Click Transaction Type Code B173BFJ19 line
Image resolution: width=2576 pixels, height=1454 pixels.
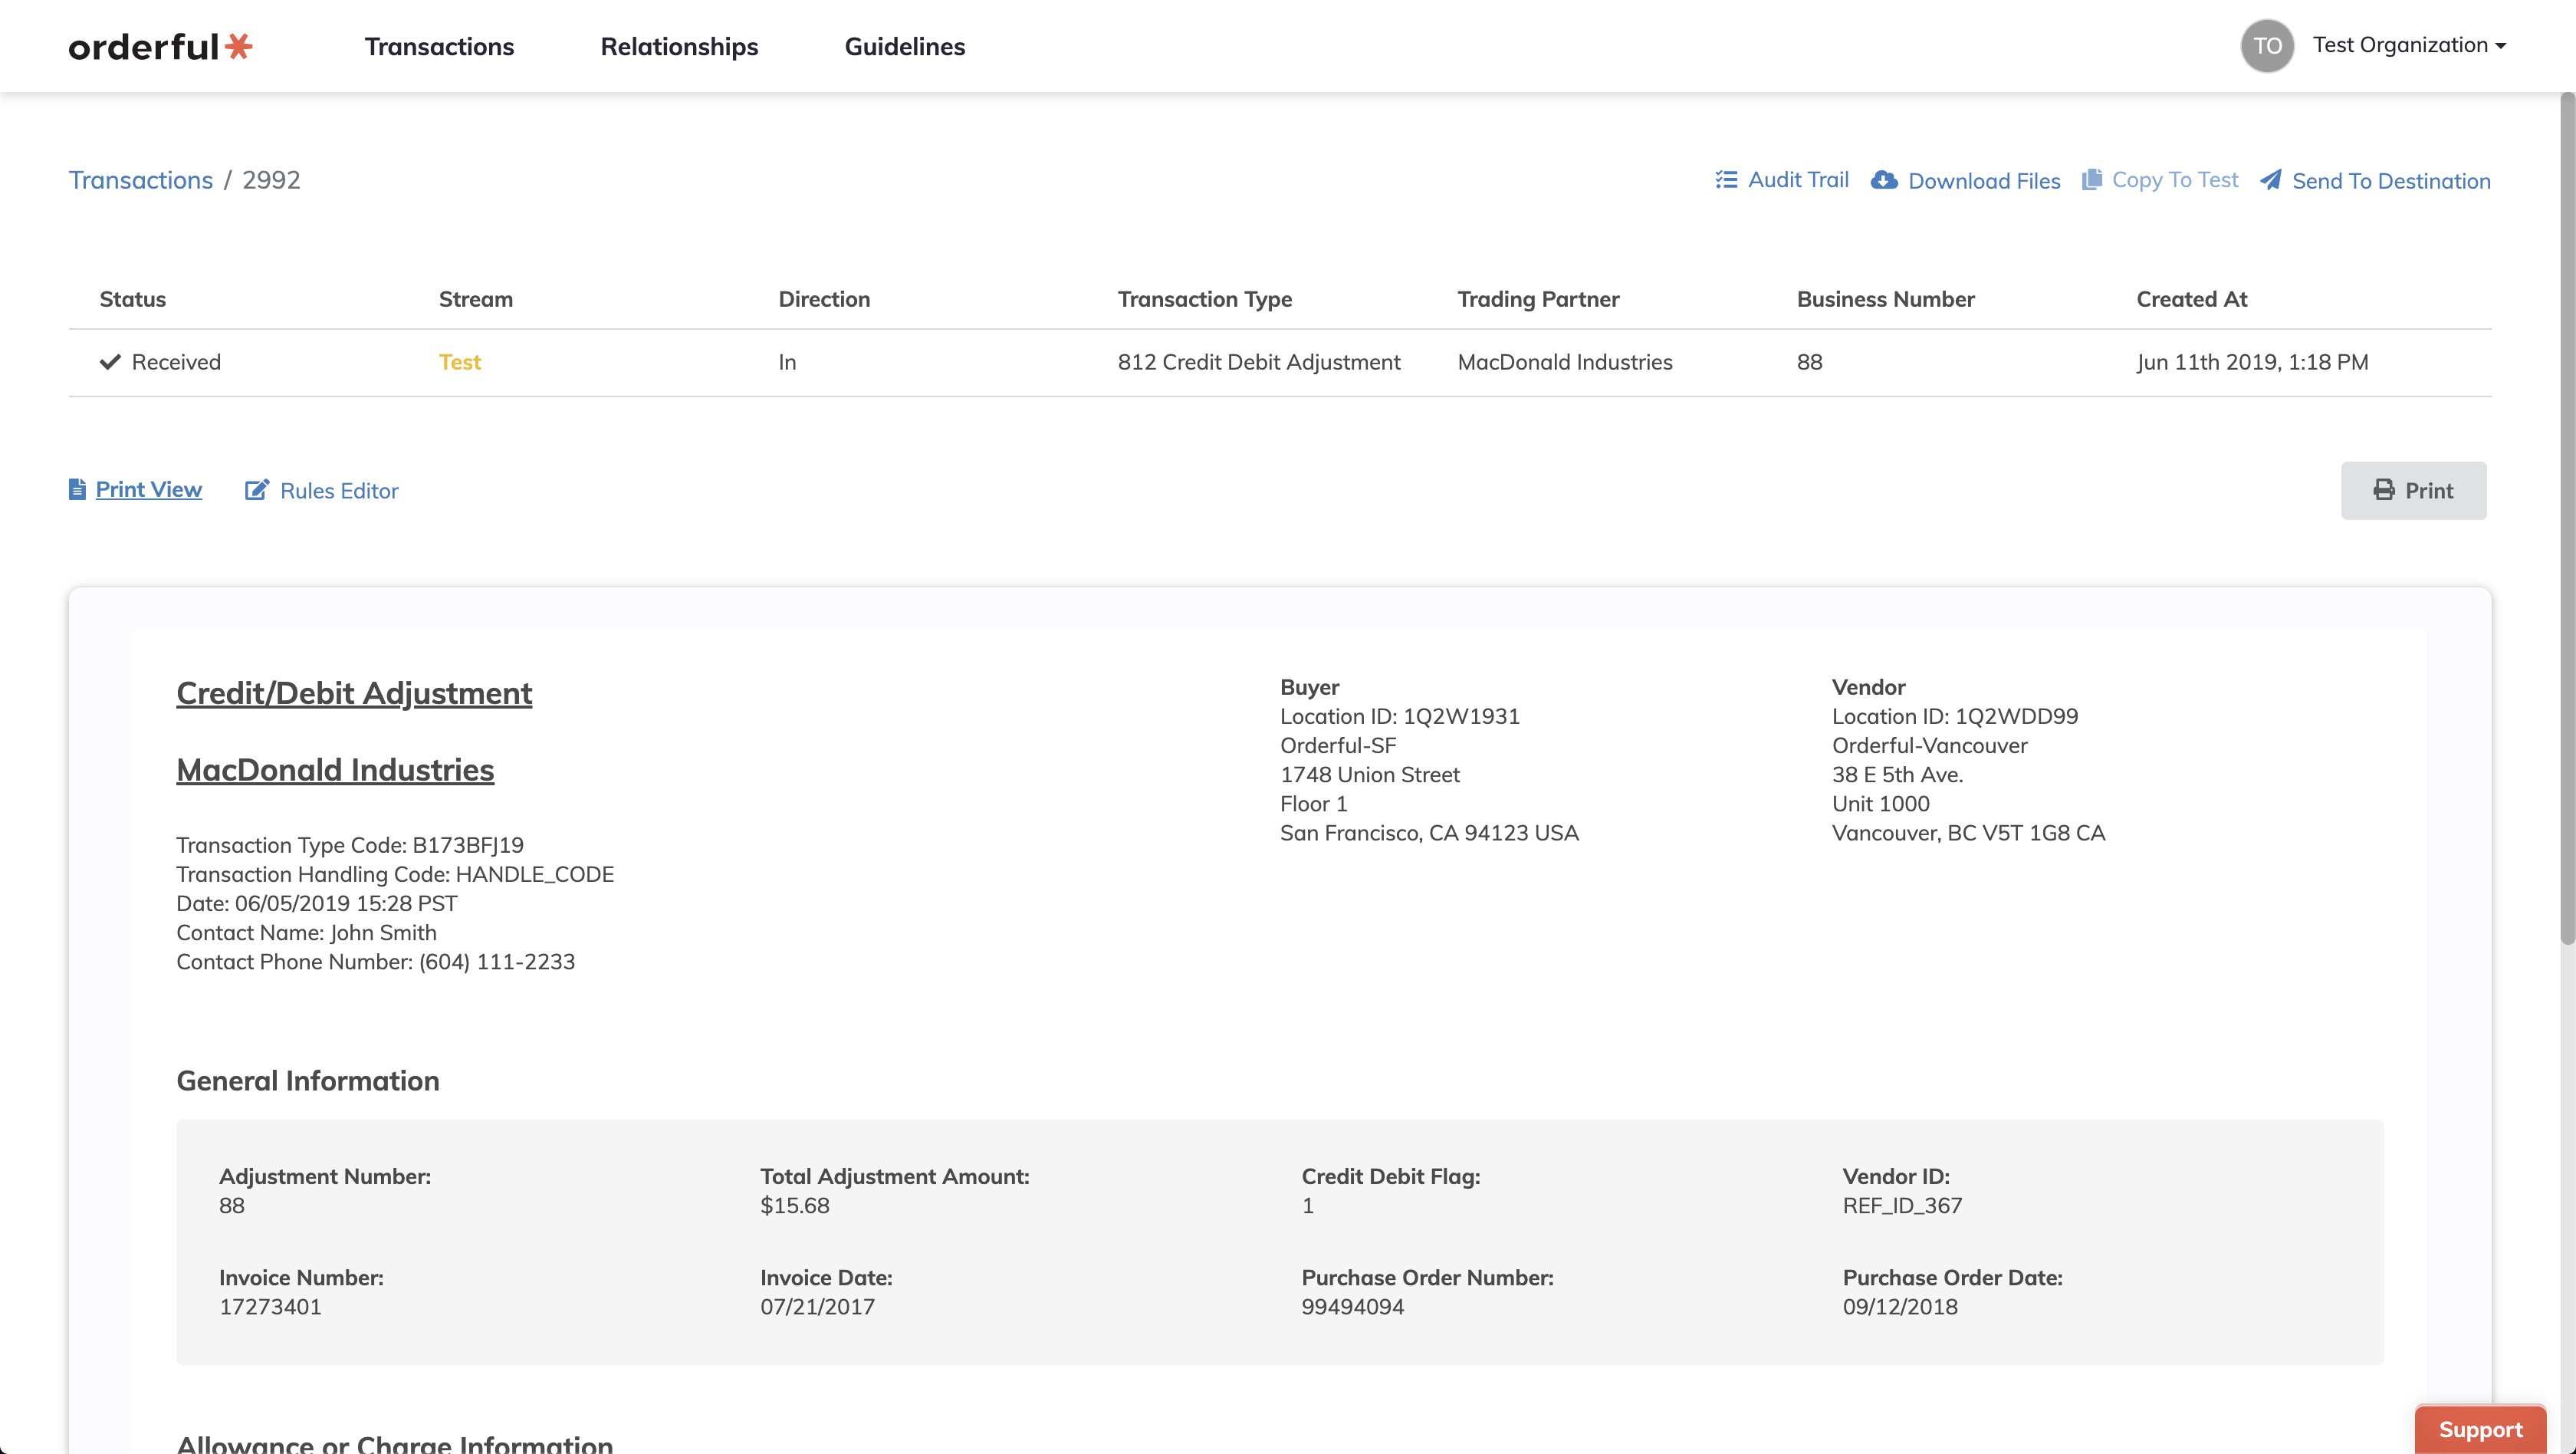pyautogui.click(x=350, y=845)
